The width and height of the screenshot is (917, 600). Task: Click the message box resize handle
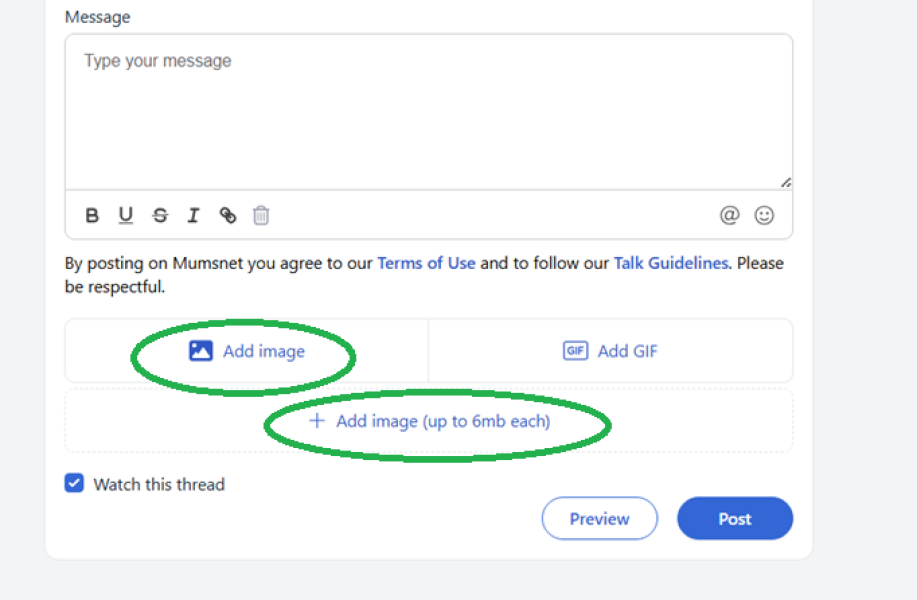pyautogui.click(x=786, y=182)
